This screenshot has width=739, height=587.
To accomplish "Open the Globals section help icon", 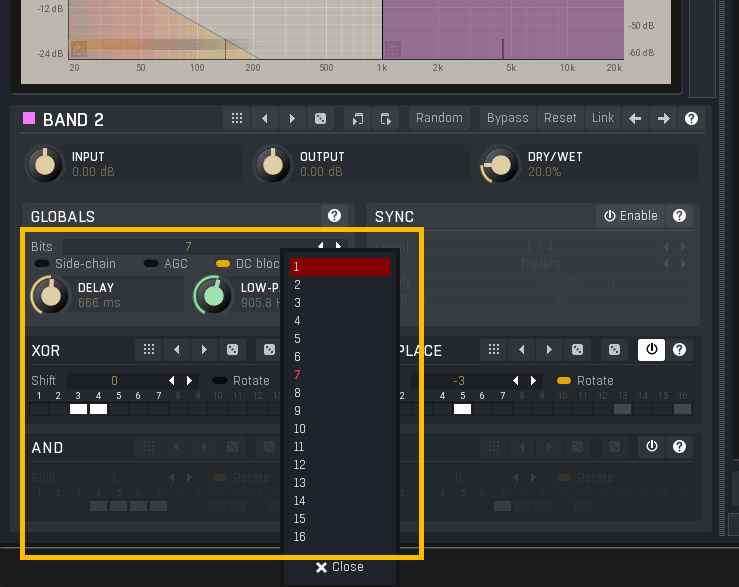I will (x=334, y=215).
